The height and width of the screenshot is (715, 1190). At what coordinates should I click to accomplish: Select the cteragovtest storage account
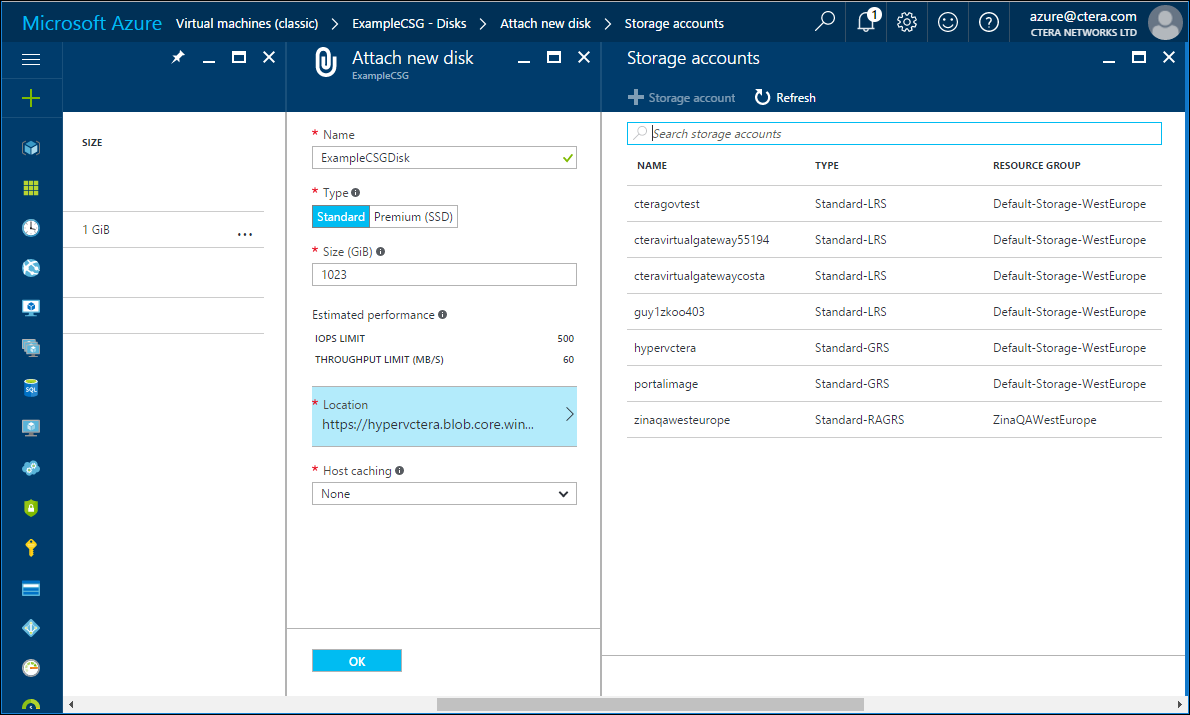coord(894,203)
